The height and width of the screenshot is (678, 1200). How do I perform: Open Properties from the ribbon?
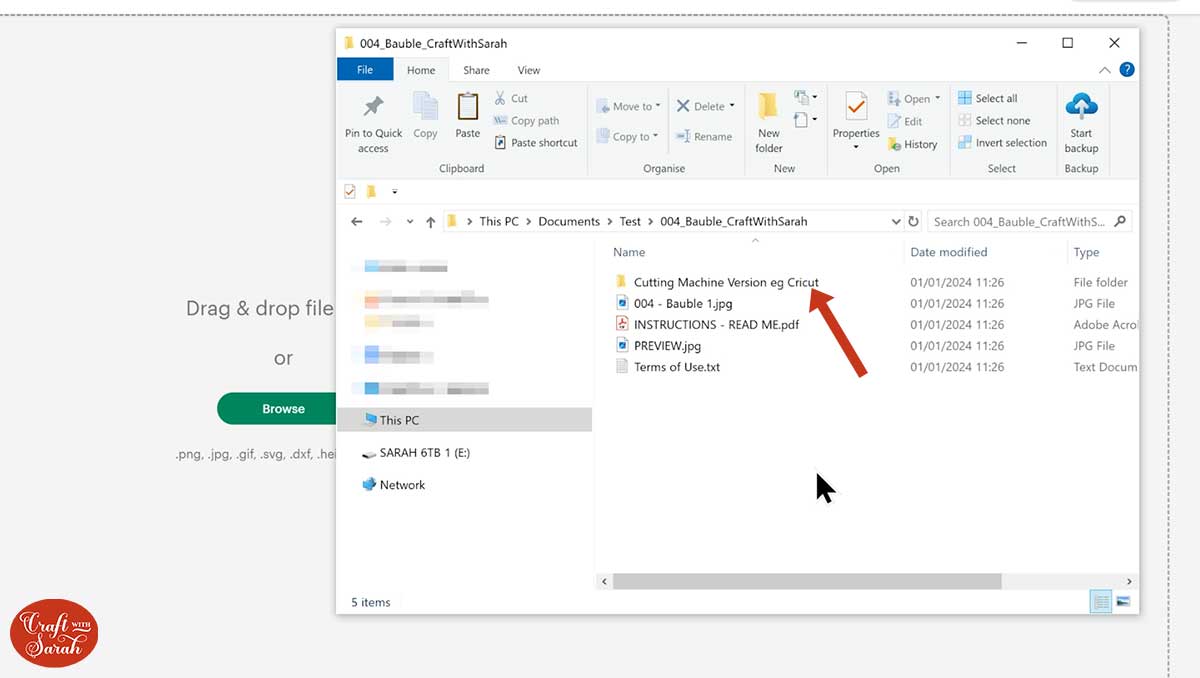856,108
